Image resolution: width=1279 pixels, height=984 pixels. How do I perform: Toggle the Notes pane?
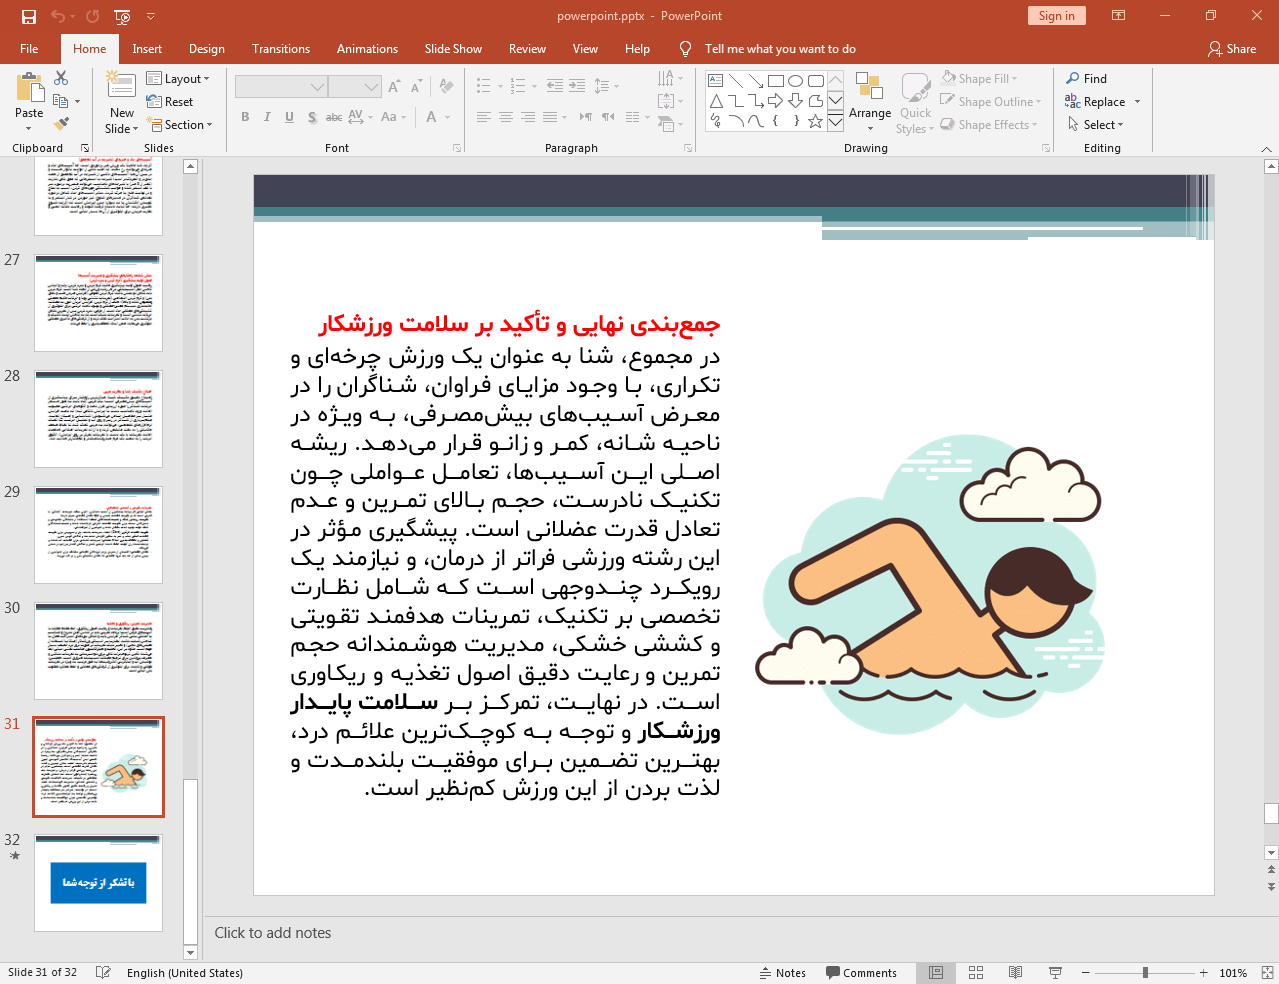pyautogui.click(x=783, y=972)
